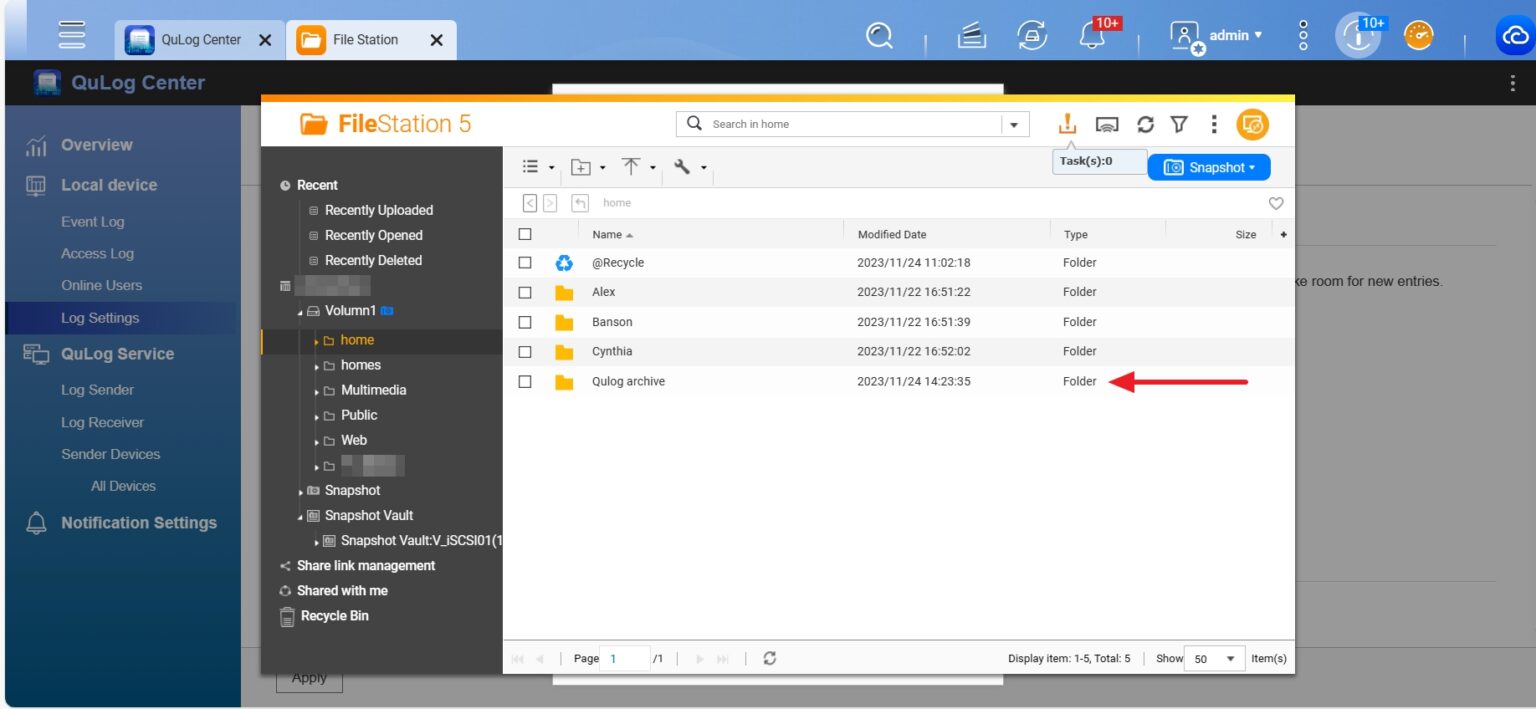This screenshot has width=1536, height=709.
Task: Open Share link management
Action: click(365, 565)
